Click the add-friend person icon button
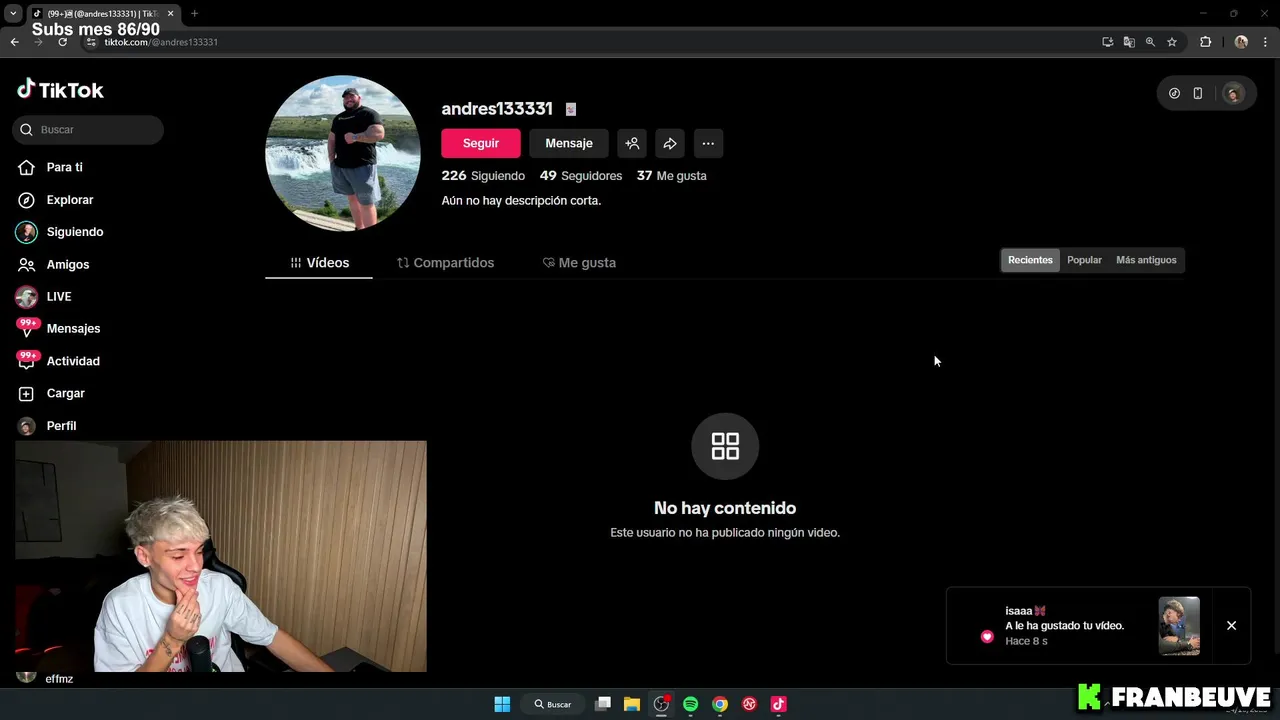 [632, 143]
